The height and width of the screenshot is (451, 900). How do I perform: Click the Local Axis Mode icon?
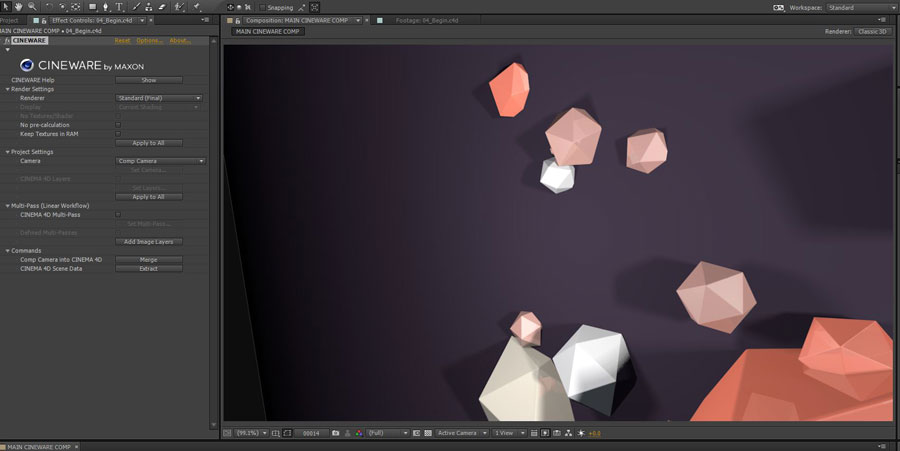click(x=230, y=7)
